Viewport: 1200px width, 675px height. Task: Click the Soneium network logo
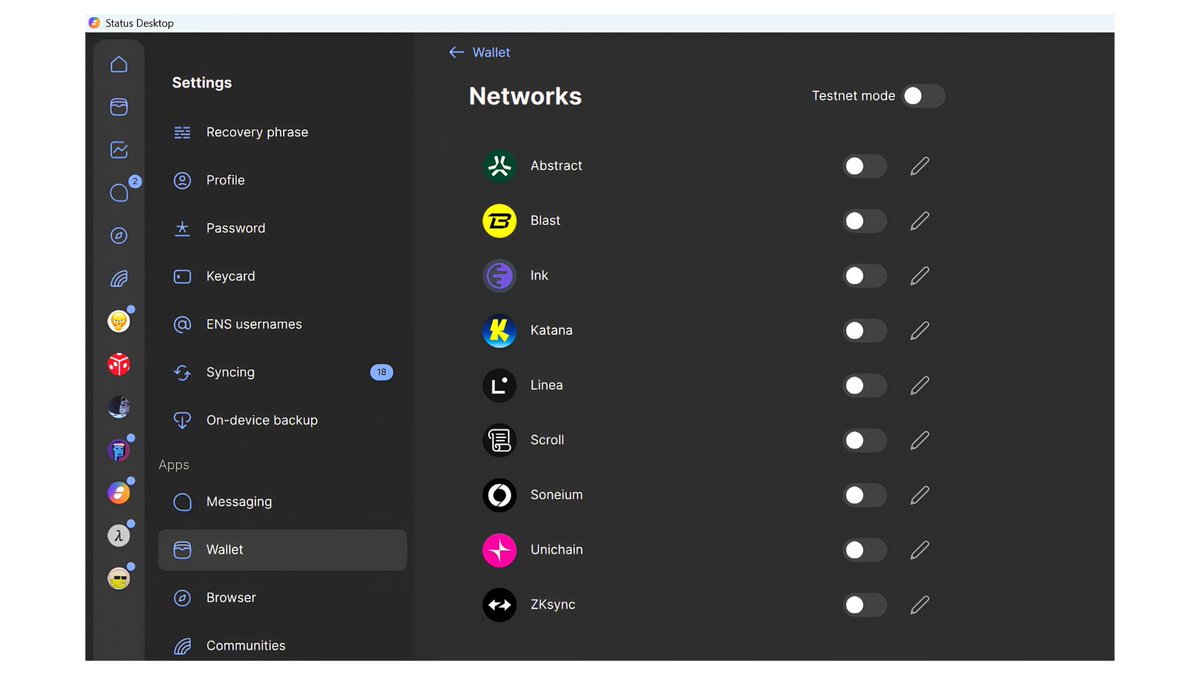coord(500,495)
